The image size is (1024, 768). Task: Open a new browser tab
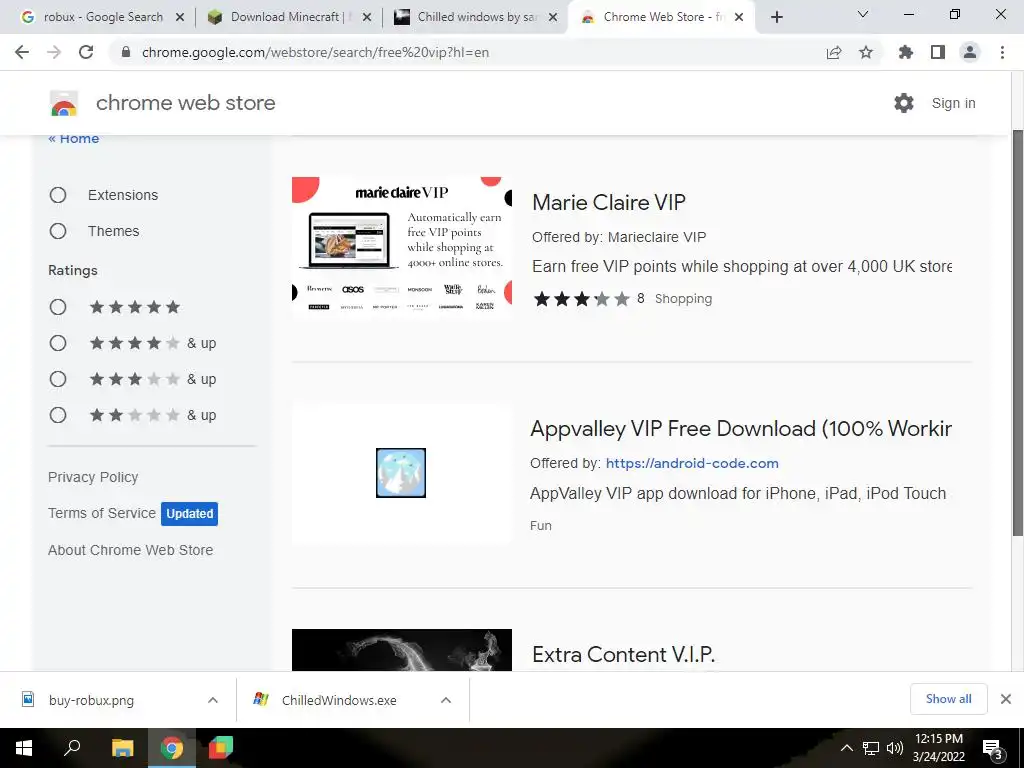776,17
